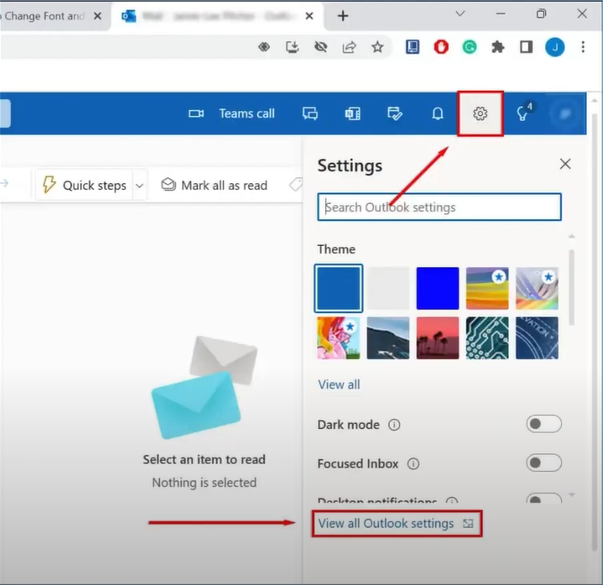Select the light gray theme swatch
Screen dimensions: 603x585
coord(388,288)
